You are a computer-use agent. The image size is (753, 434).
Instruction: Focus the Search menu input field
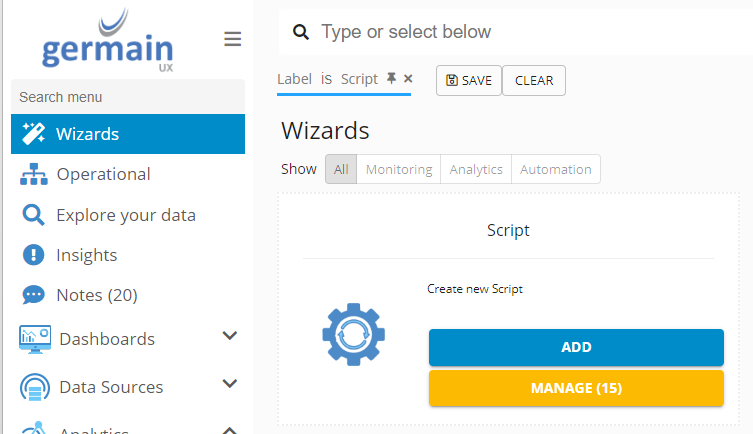(x=128, y=97)
